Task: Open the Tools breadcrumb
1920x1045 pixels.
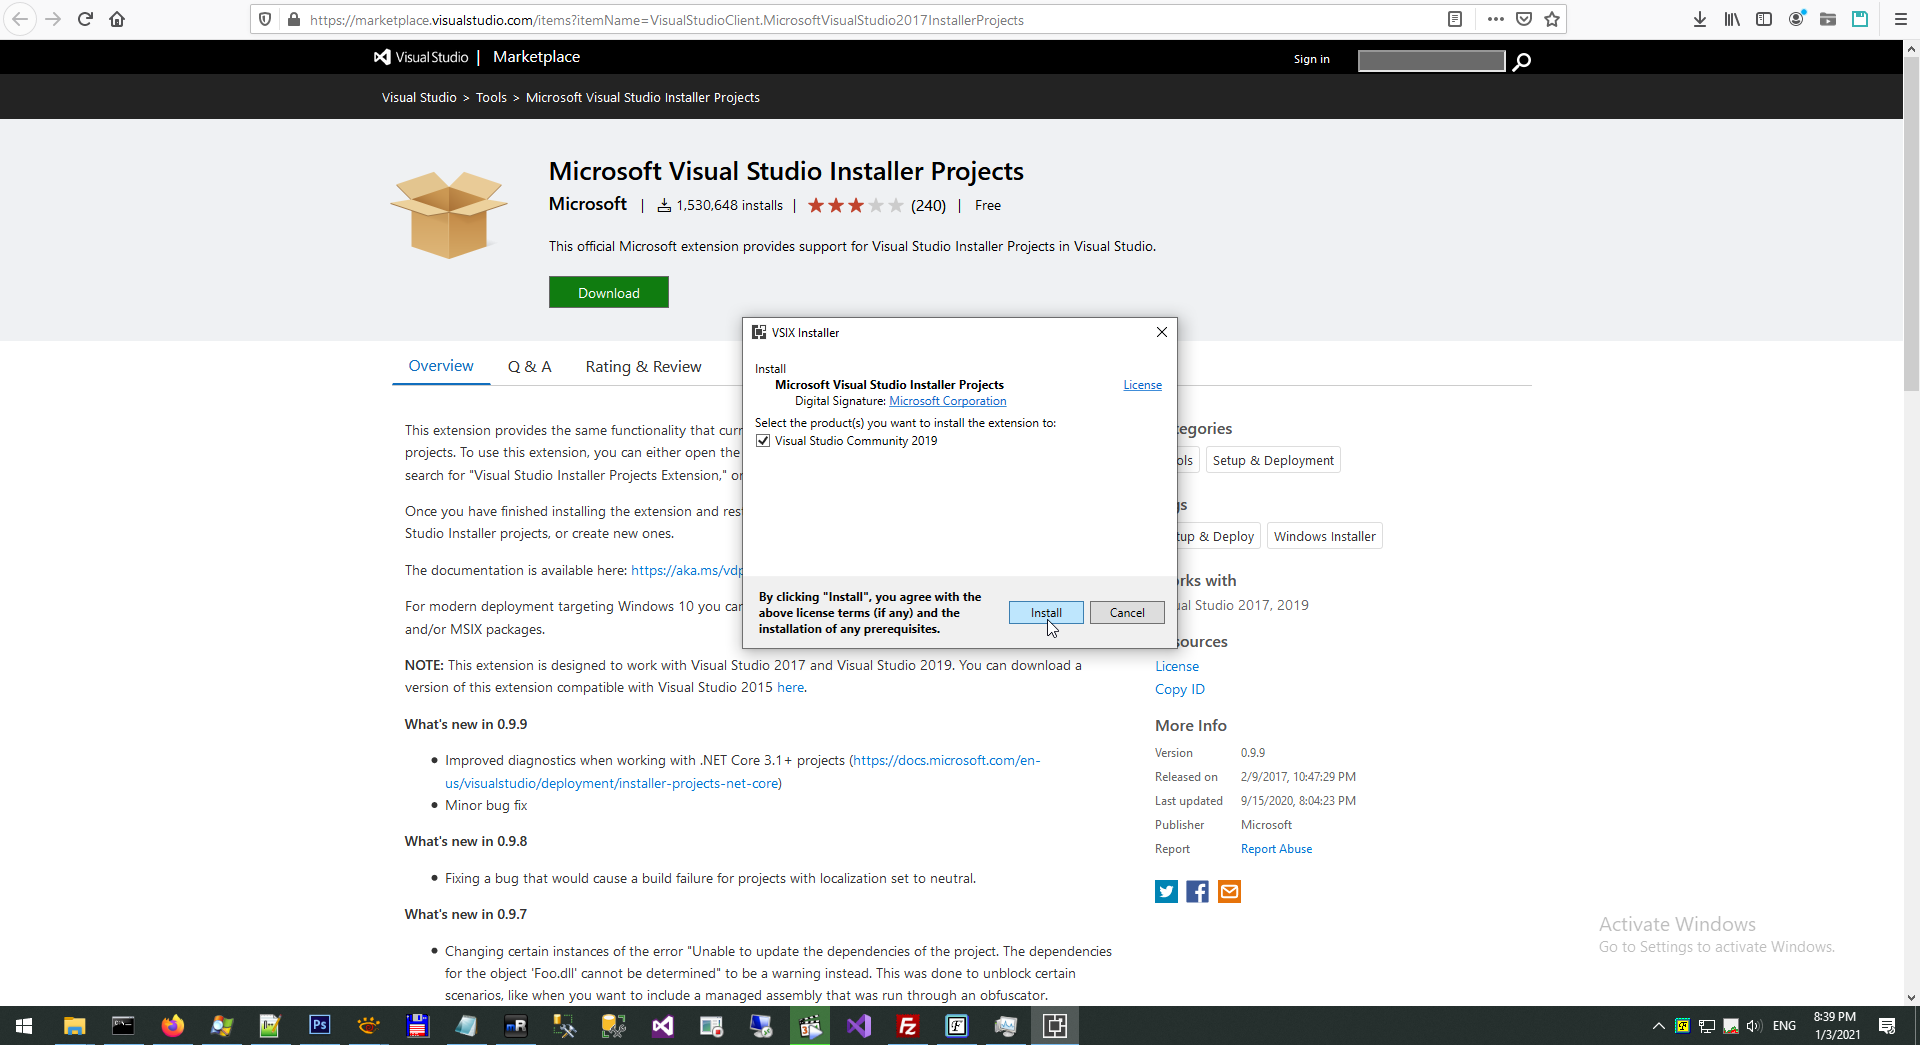Action: 491,97
